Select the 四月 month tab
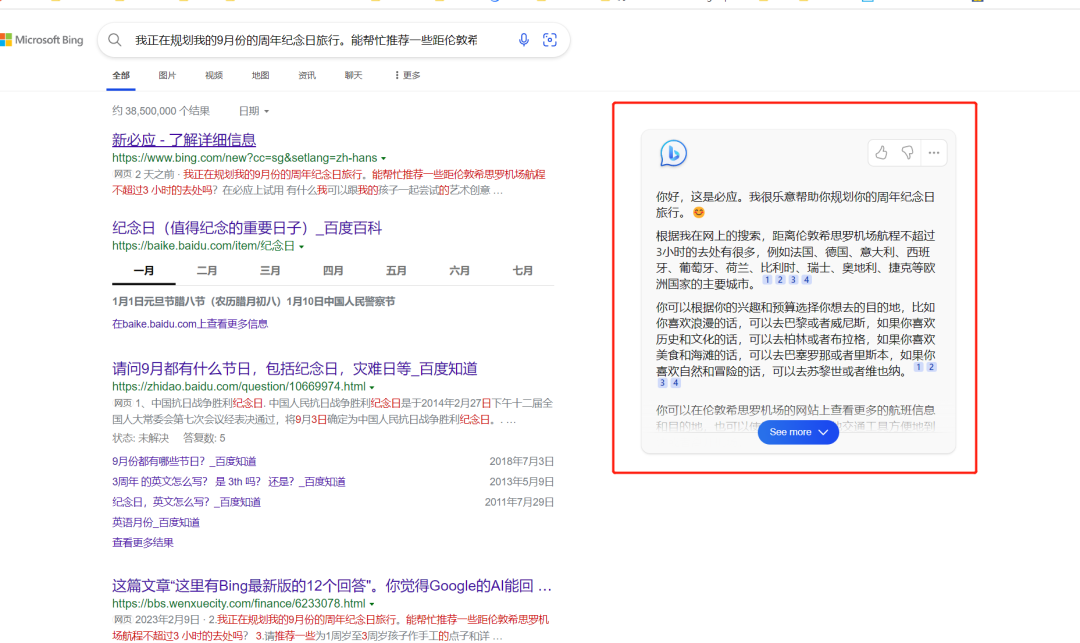The image size is (1080, 643). click(x=333, y=271)
